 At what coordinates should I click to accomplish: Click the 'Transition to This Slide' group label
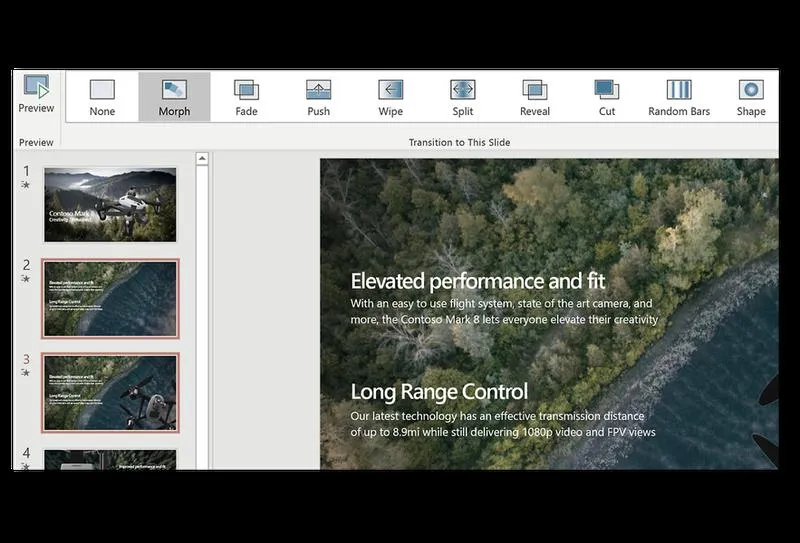click(459, 142)
